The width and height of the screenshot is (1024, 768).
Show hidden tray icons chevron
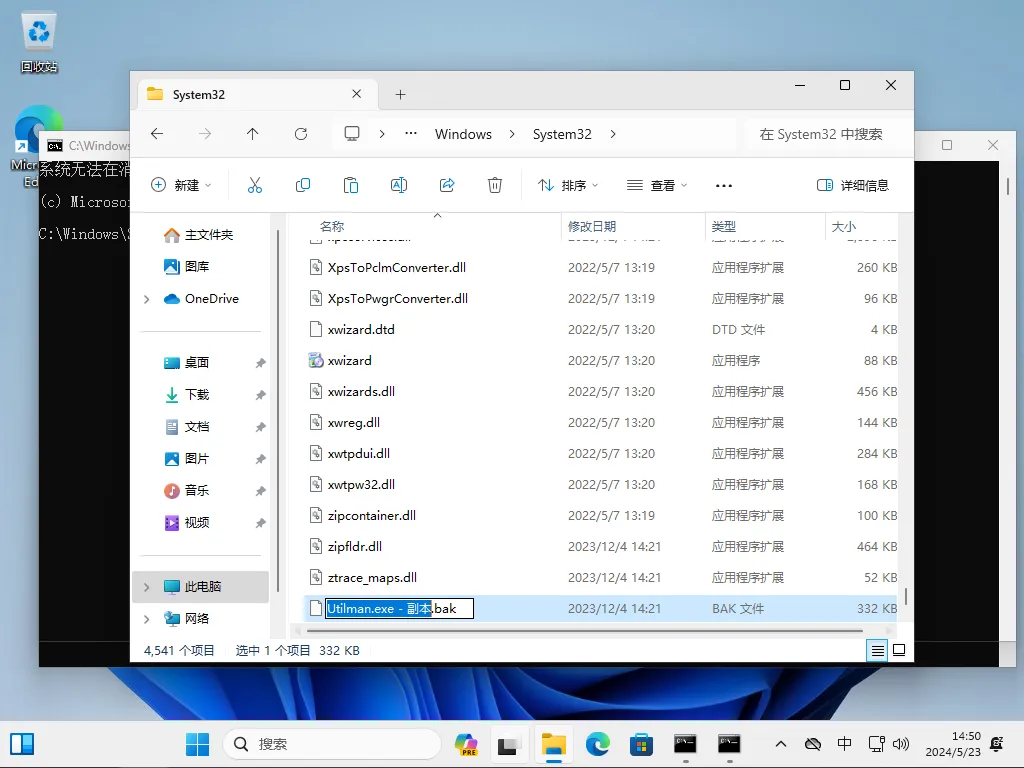click(x=780, y=744)
